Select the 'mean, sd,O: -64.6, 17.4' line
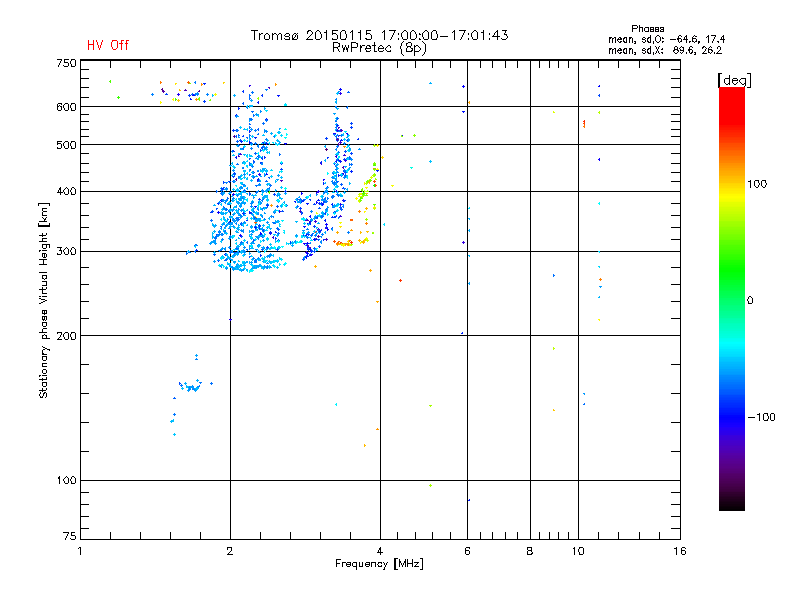This screenshot has height=600, width=800. [666, 39]
